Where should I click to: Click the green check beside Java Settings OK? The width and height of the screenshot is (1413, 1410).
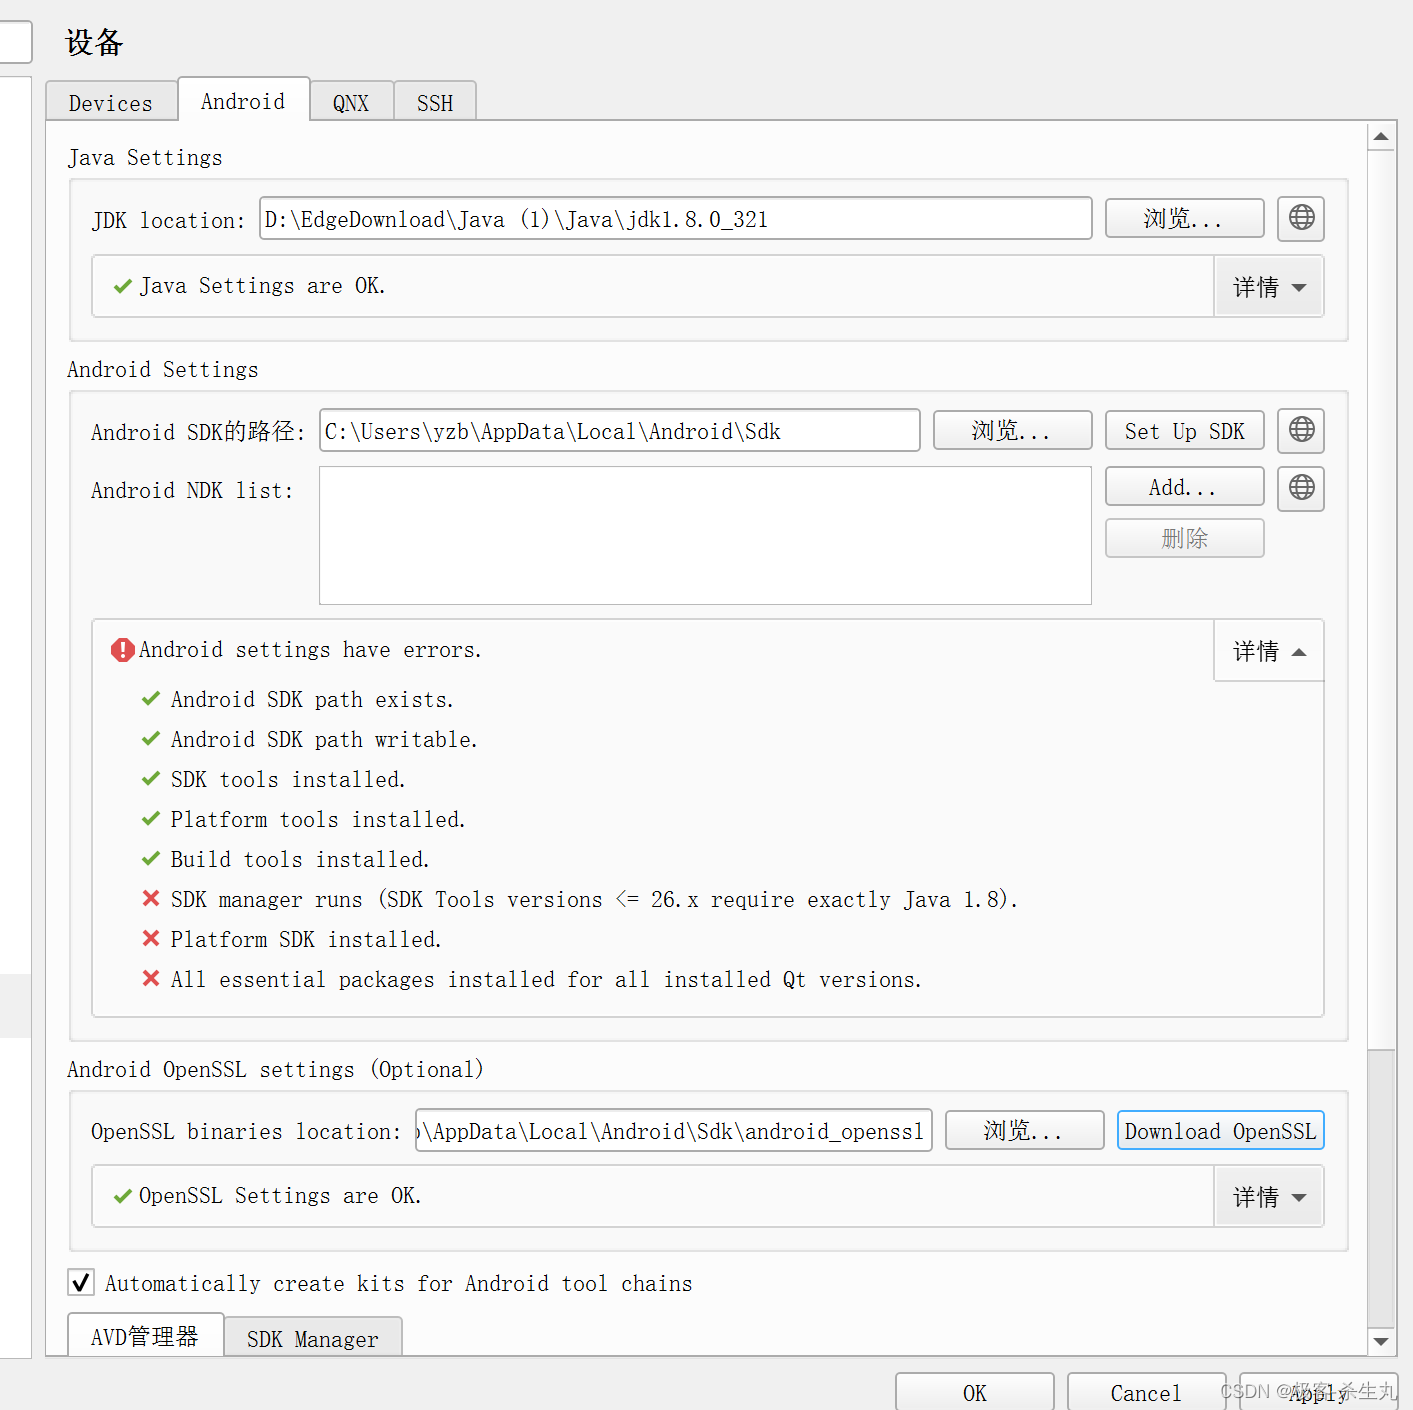pyautogui.click(x=121, y=285)
